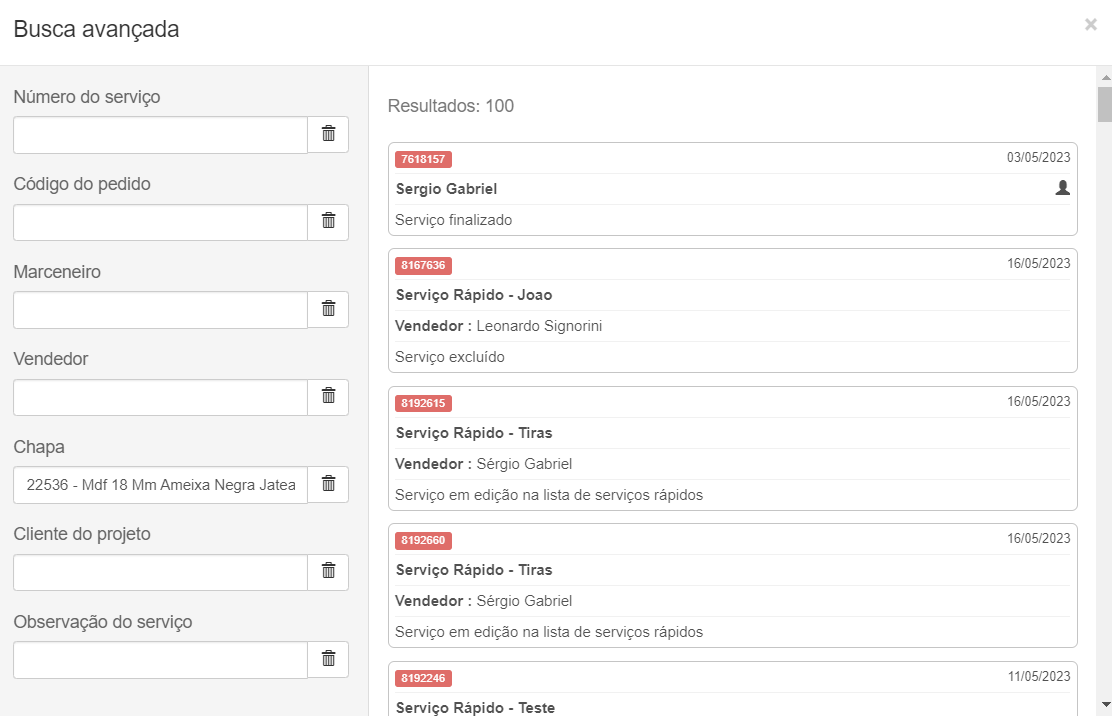Open the Vendedor search field
This screenshot has width=1112, height=716.
[x=160, y=397]
